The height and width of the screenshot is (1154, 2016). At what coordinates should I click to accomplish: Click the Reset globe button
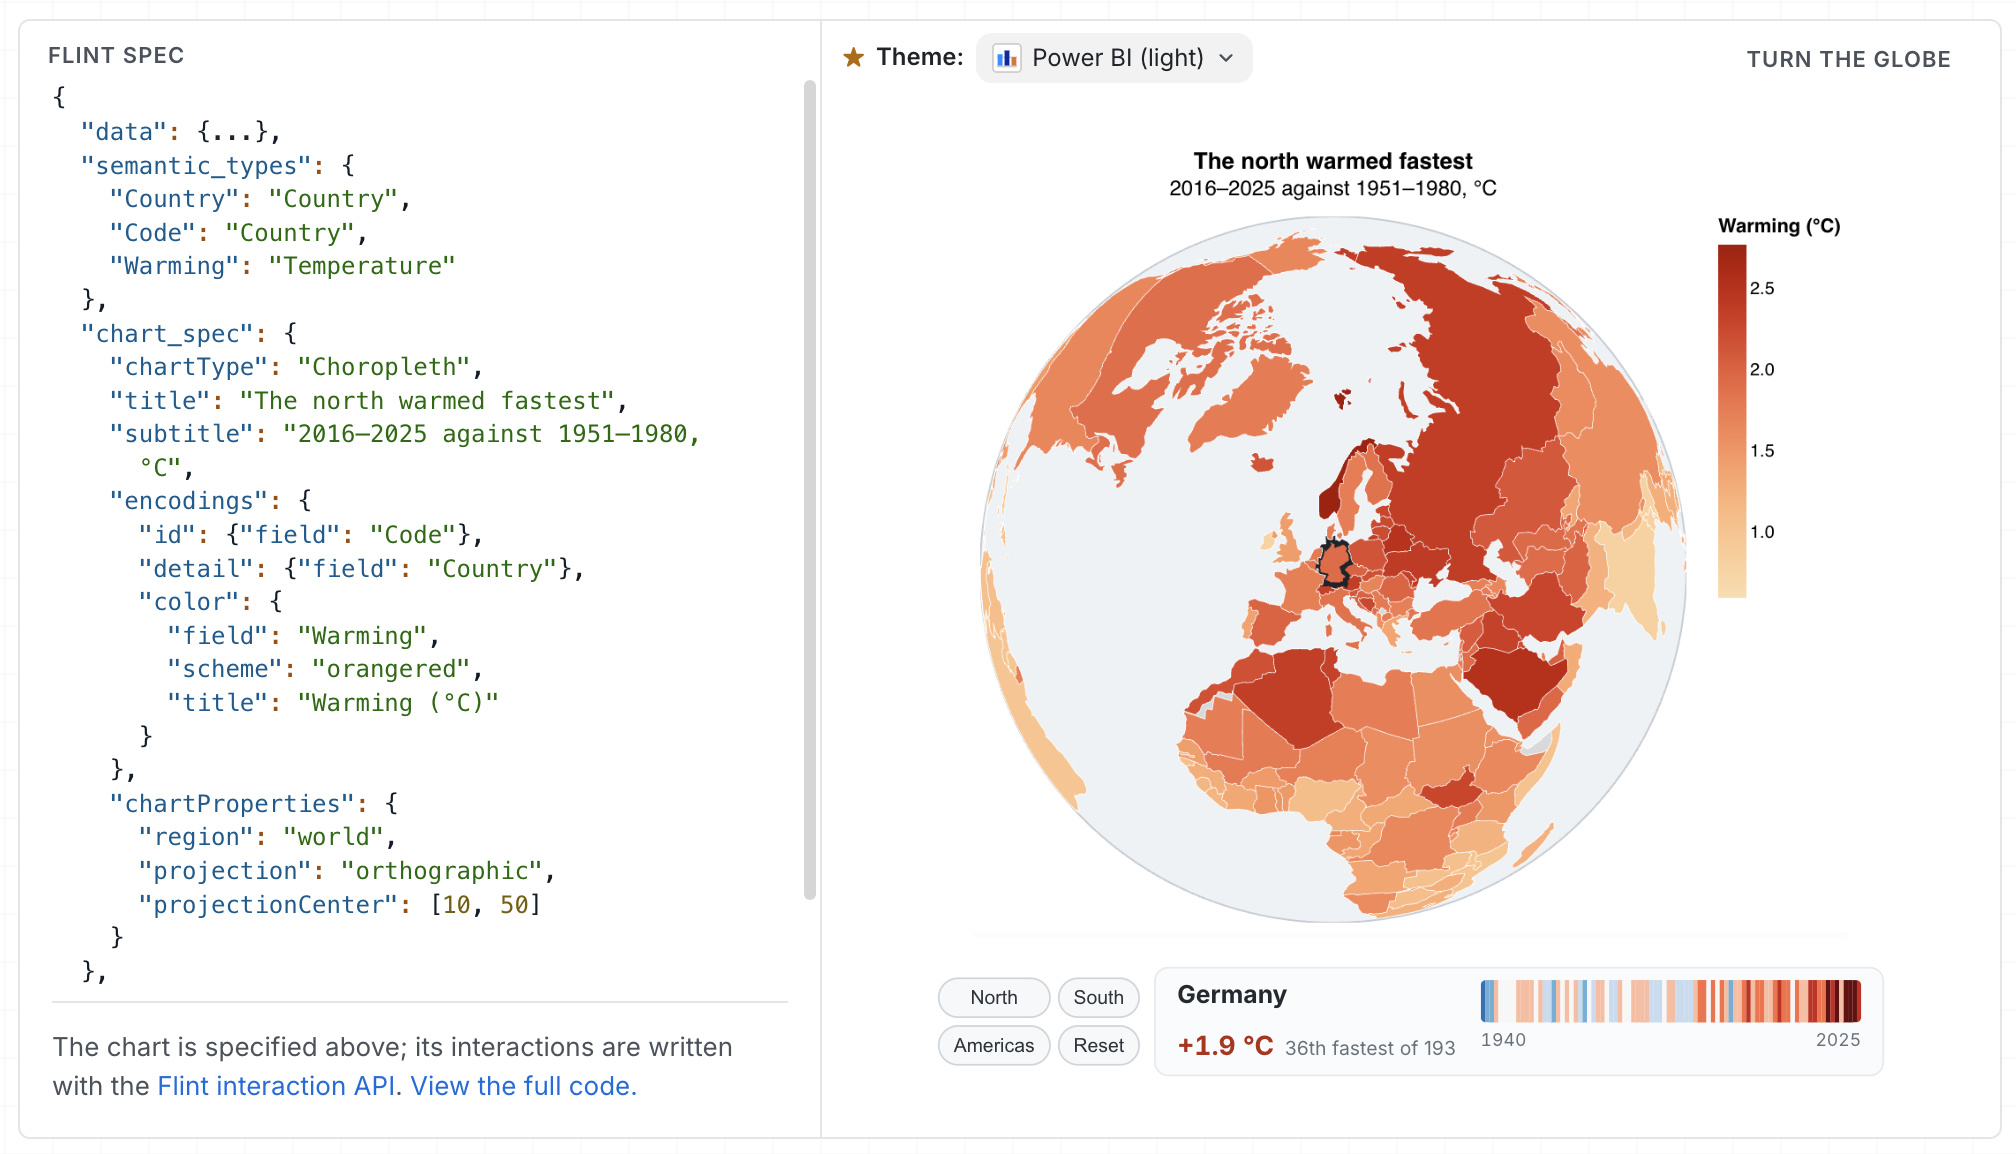1098,1045
